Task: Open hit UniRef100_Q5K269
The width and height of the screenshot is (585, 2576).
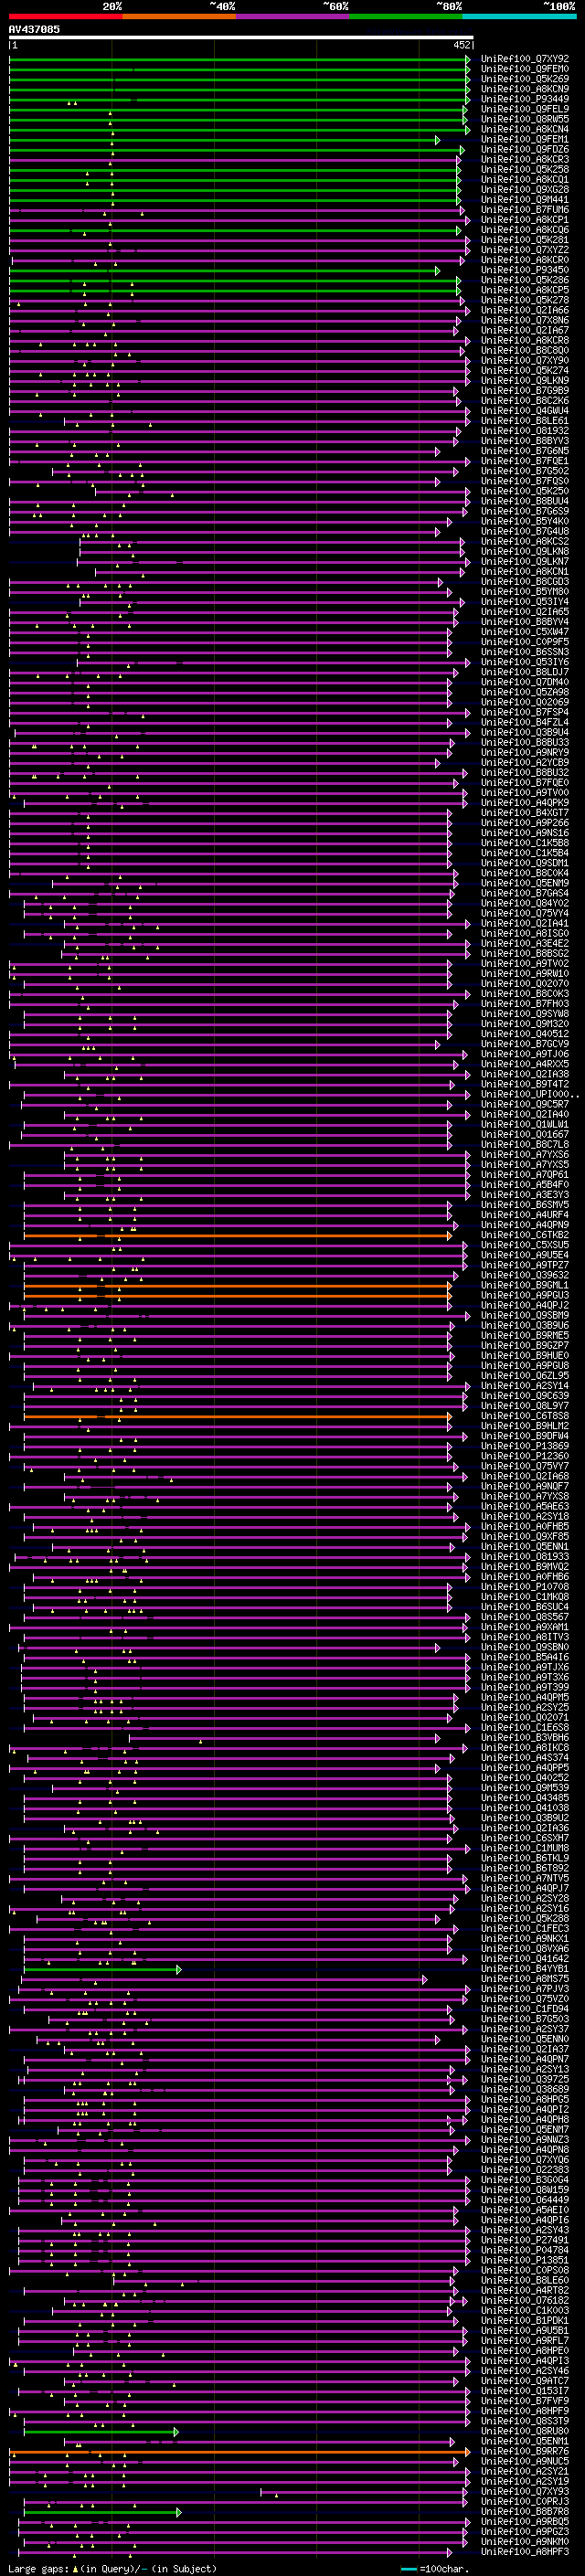Action: coord(525,79)
